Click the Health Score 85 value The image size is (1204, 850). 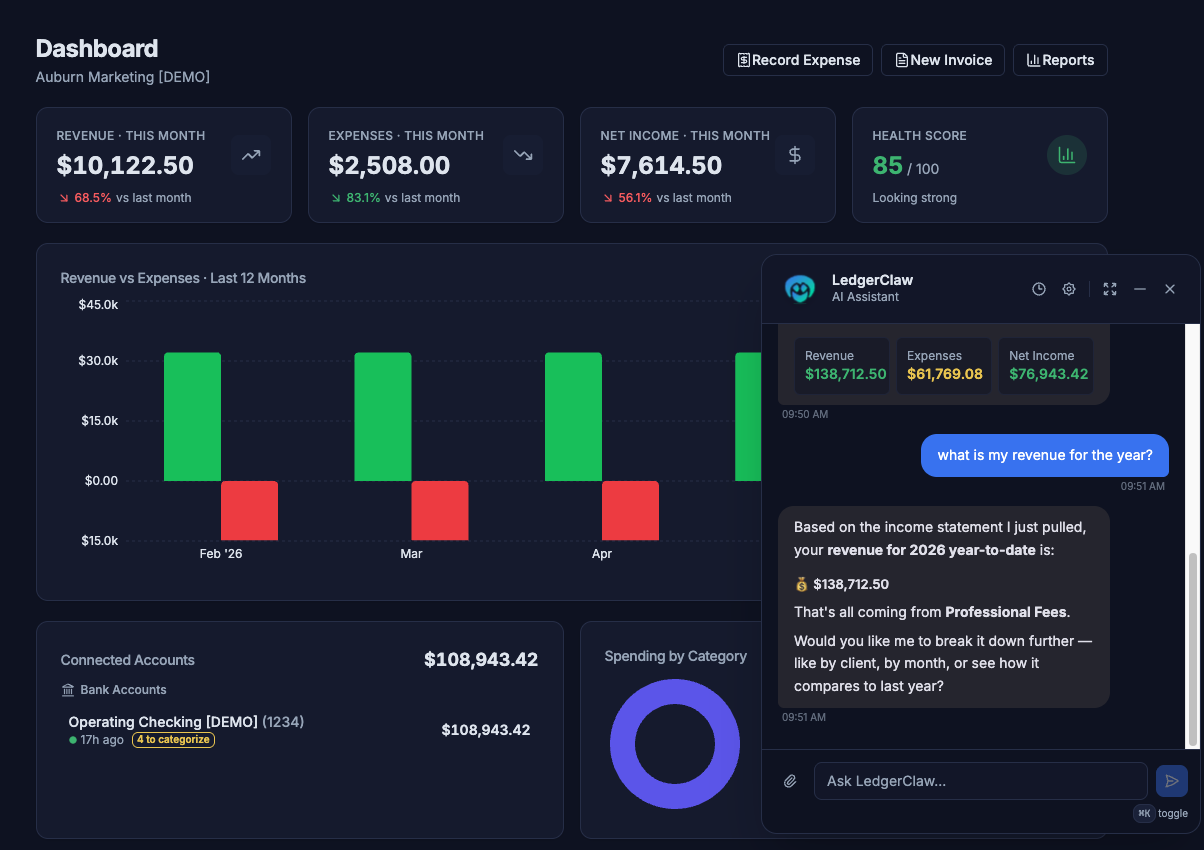click(x=887, y=166)
